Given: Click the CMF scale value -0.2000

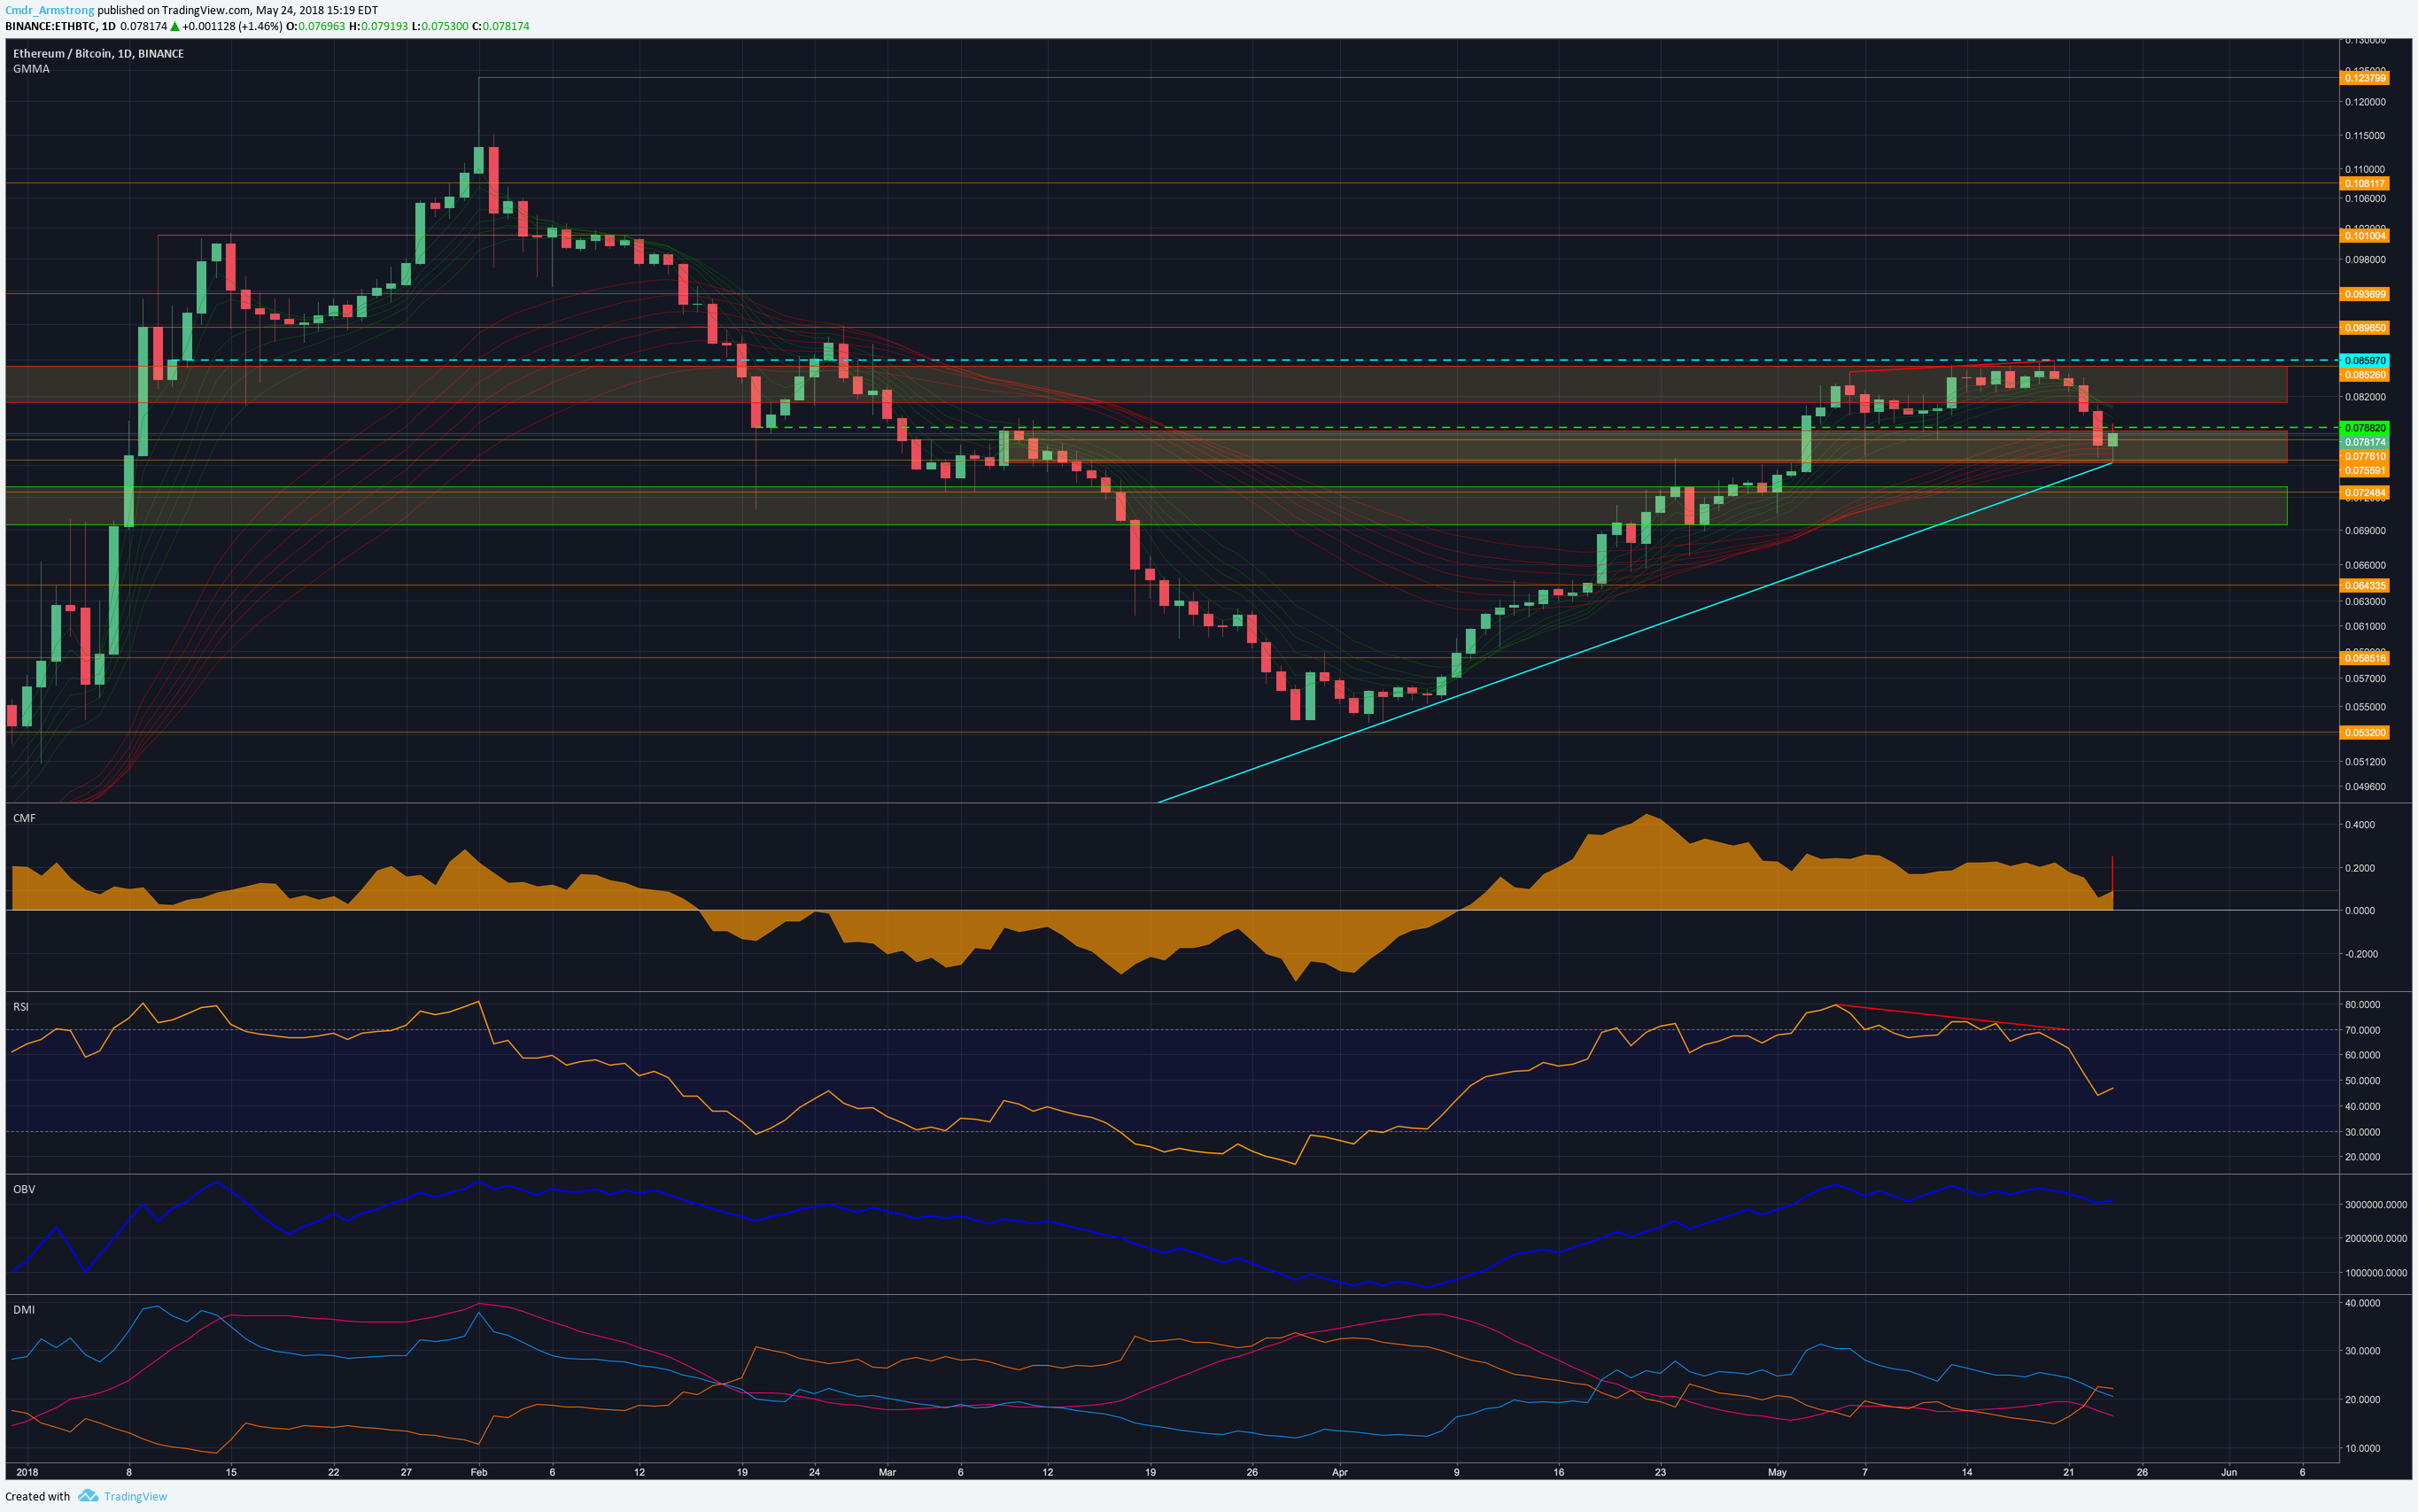Looking at the screenshot, I should click(x=2360, y=954).
